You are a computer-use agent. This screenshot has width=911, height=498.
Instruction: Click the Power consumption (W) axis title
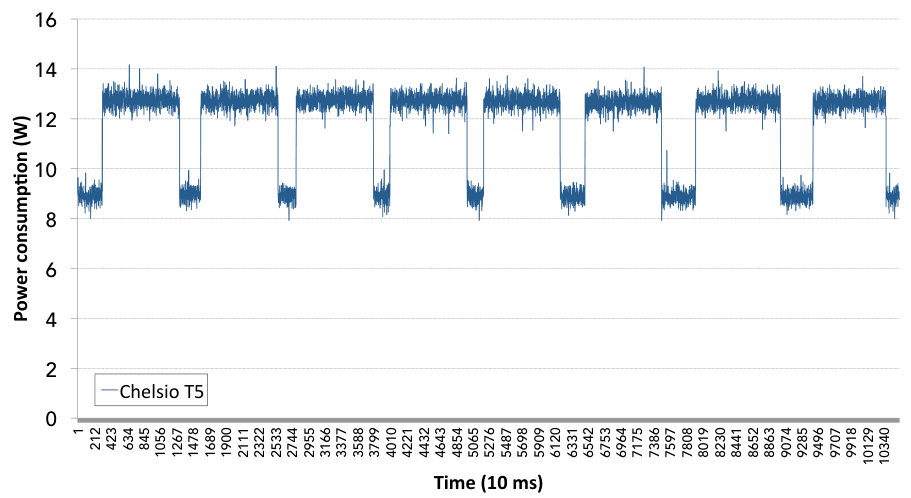[20, 219]
